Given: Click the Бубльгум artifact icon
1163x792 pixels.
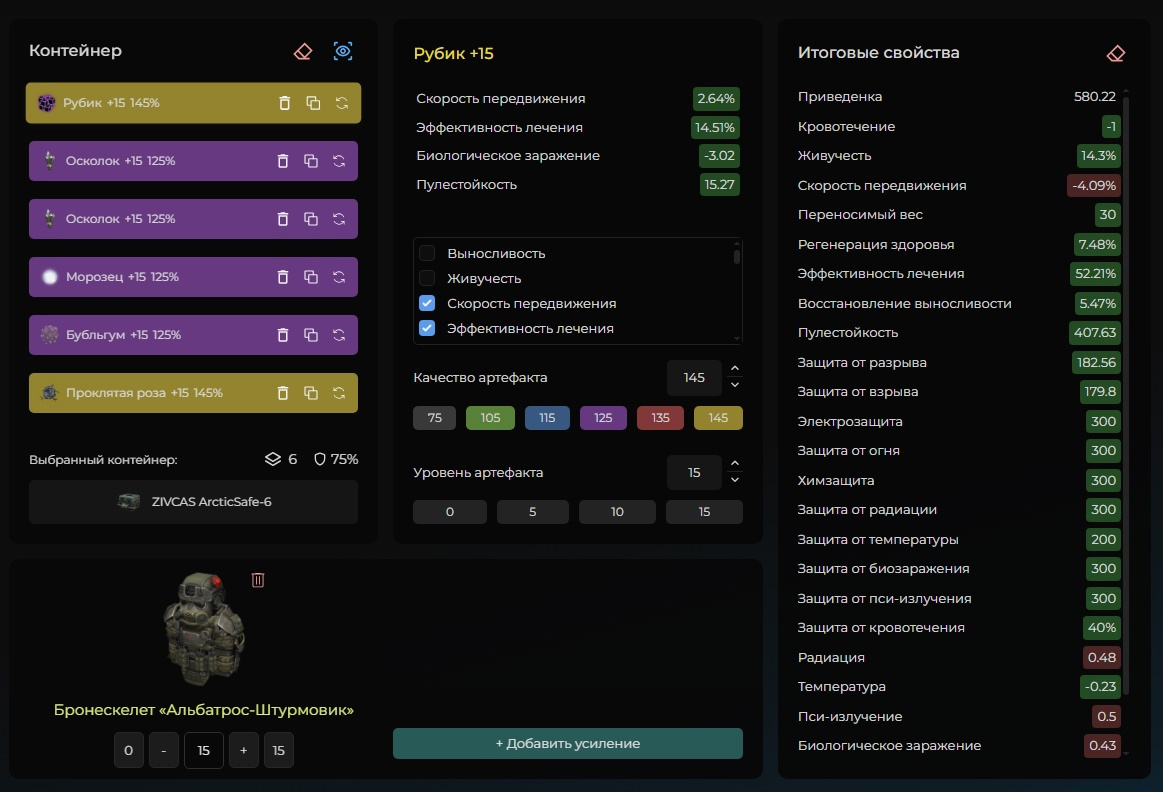Looking at the screenshot, I should click(x=50, y=334).
